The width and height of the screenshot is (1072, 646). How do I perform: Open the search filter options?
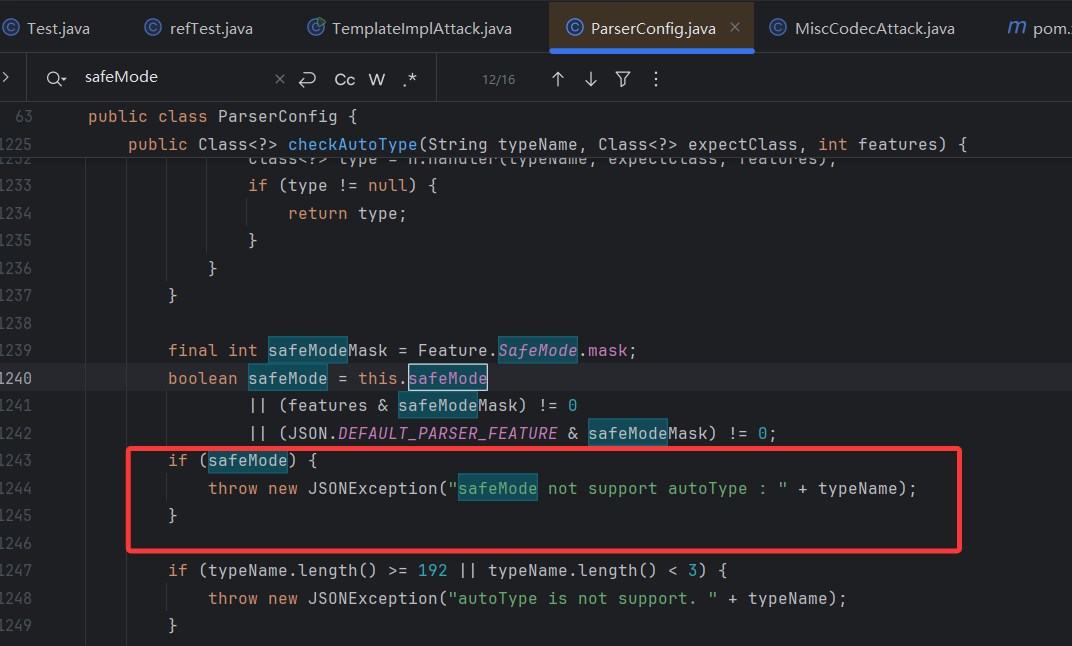(x=623, y=79)
